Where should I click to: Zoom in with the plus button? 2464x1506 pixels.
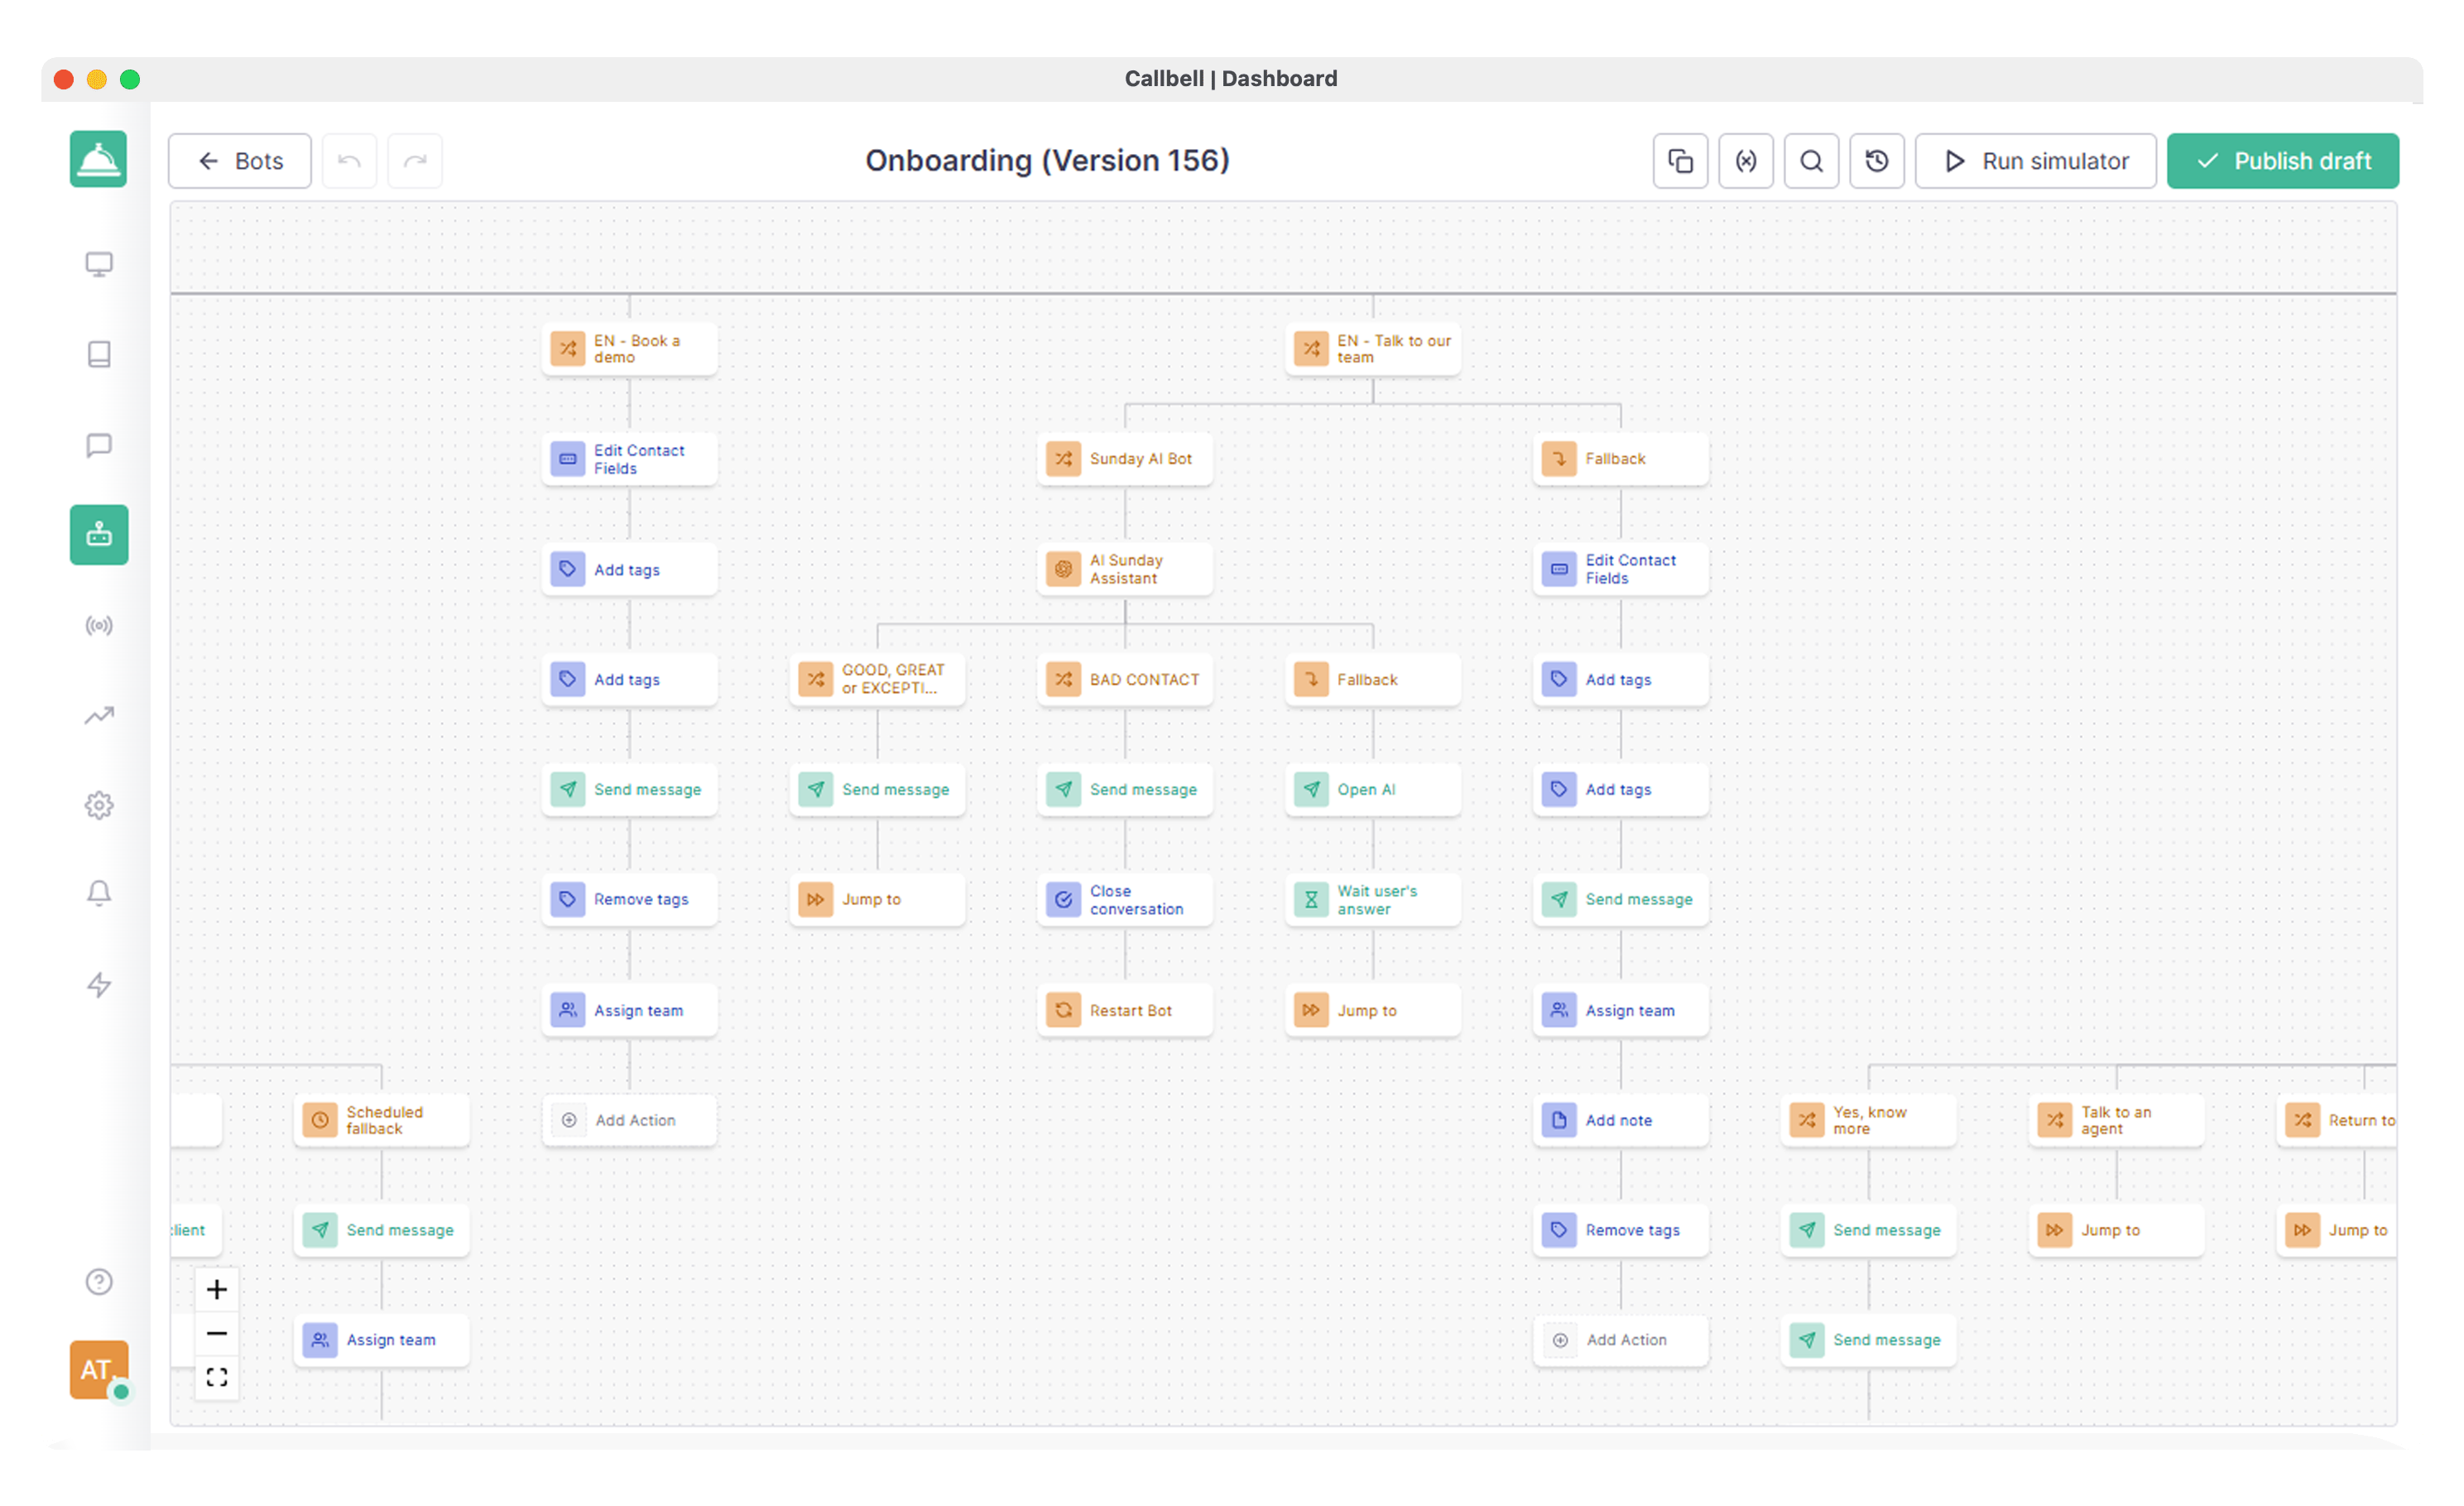tap(216, 1290)
